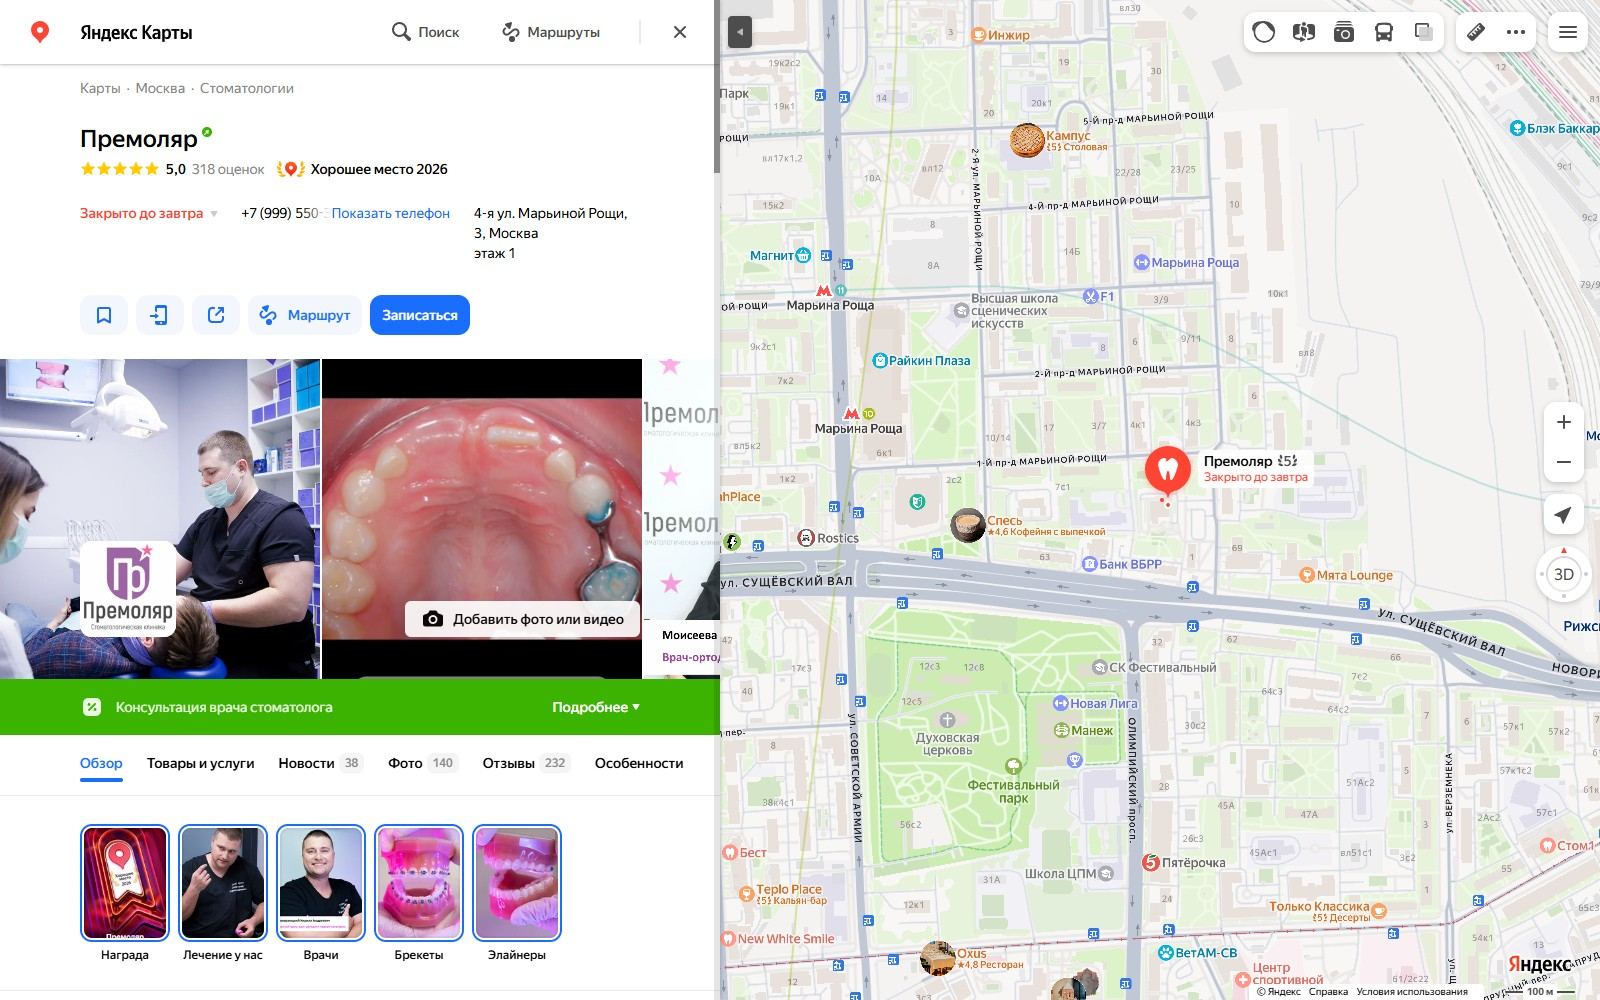Image resolution: width=1600 pixels, height=1000 pixels.
Task: Click the Записаться booking button
Action: 420,315
